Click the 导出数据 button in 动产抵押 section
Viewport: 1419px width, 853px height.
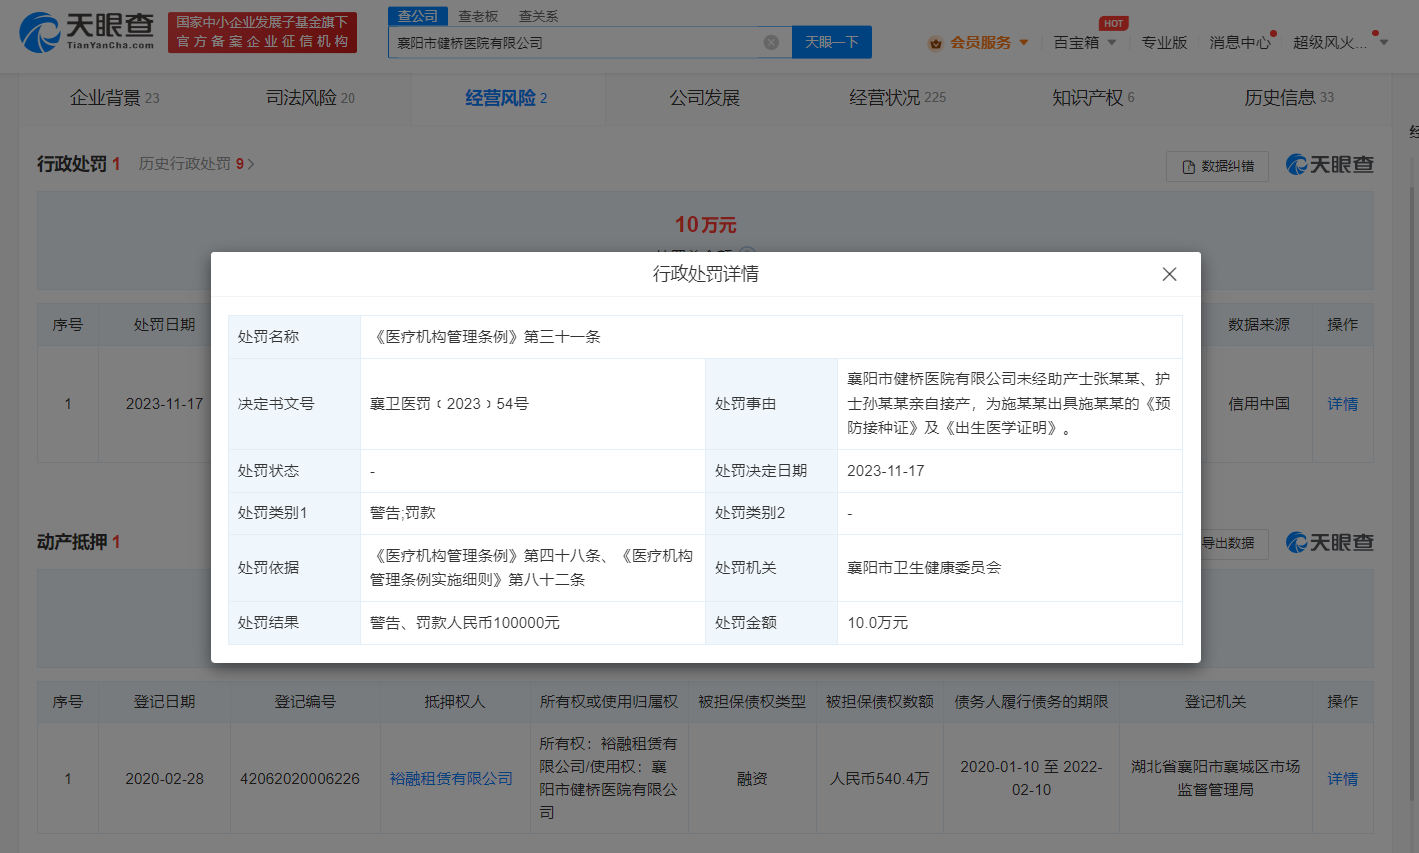1227,543
